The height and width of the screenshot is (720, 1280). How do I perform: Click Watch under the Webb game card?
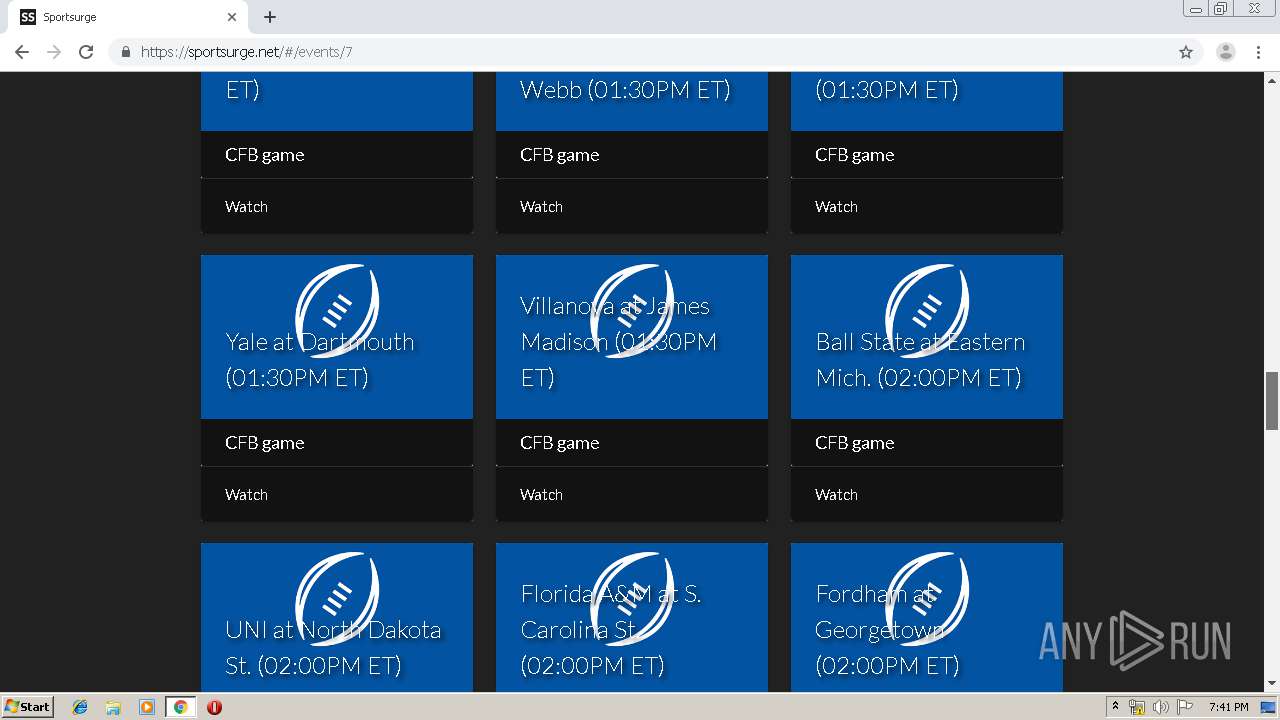pyautogui.click(x=541, y=206)
